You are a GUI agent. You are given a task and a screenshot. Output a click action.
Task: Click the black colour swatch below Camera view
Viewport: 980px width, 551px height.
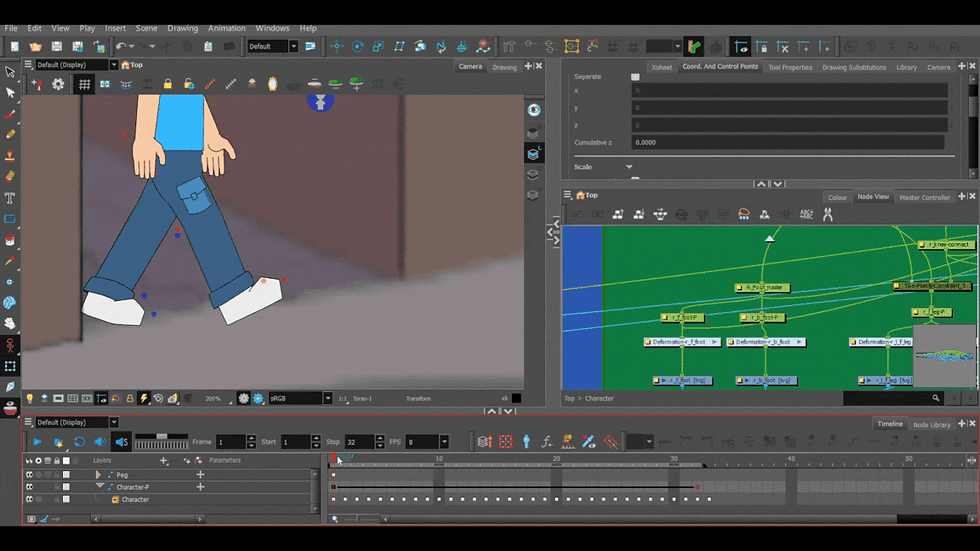pyautogui.click(x=516, y=399)
